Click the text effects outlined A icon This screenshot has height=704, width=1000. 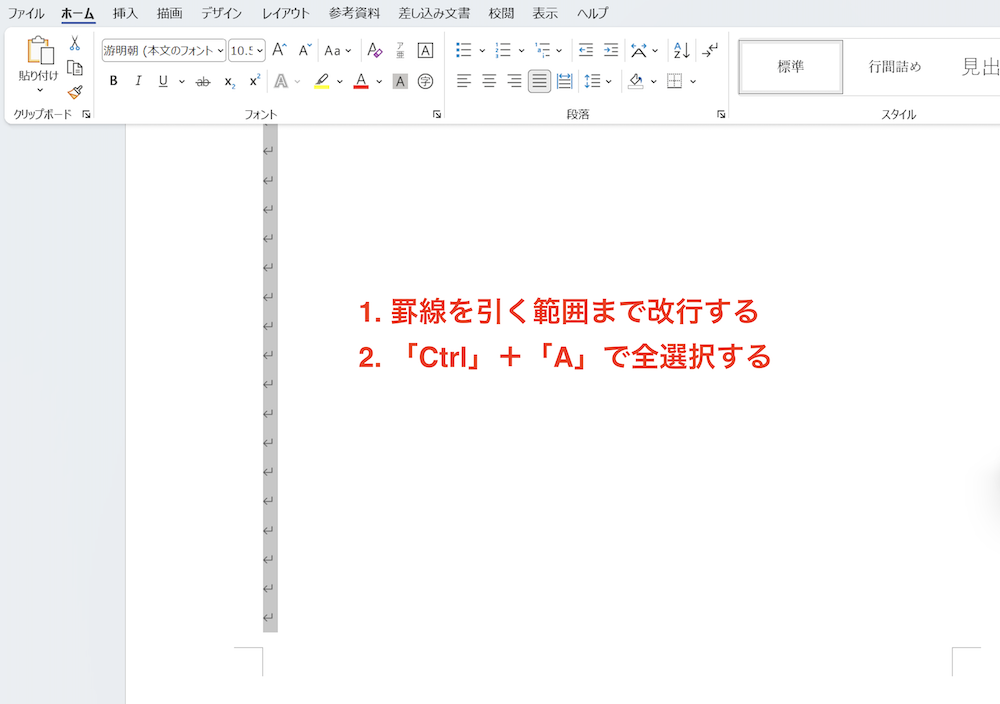tap(281, 81)
